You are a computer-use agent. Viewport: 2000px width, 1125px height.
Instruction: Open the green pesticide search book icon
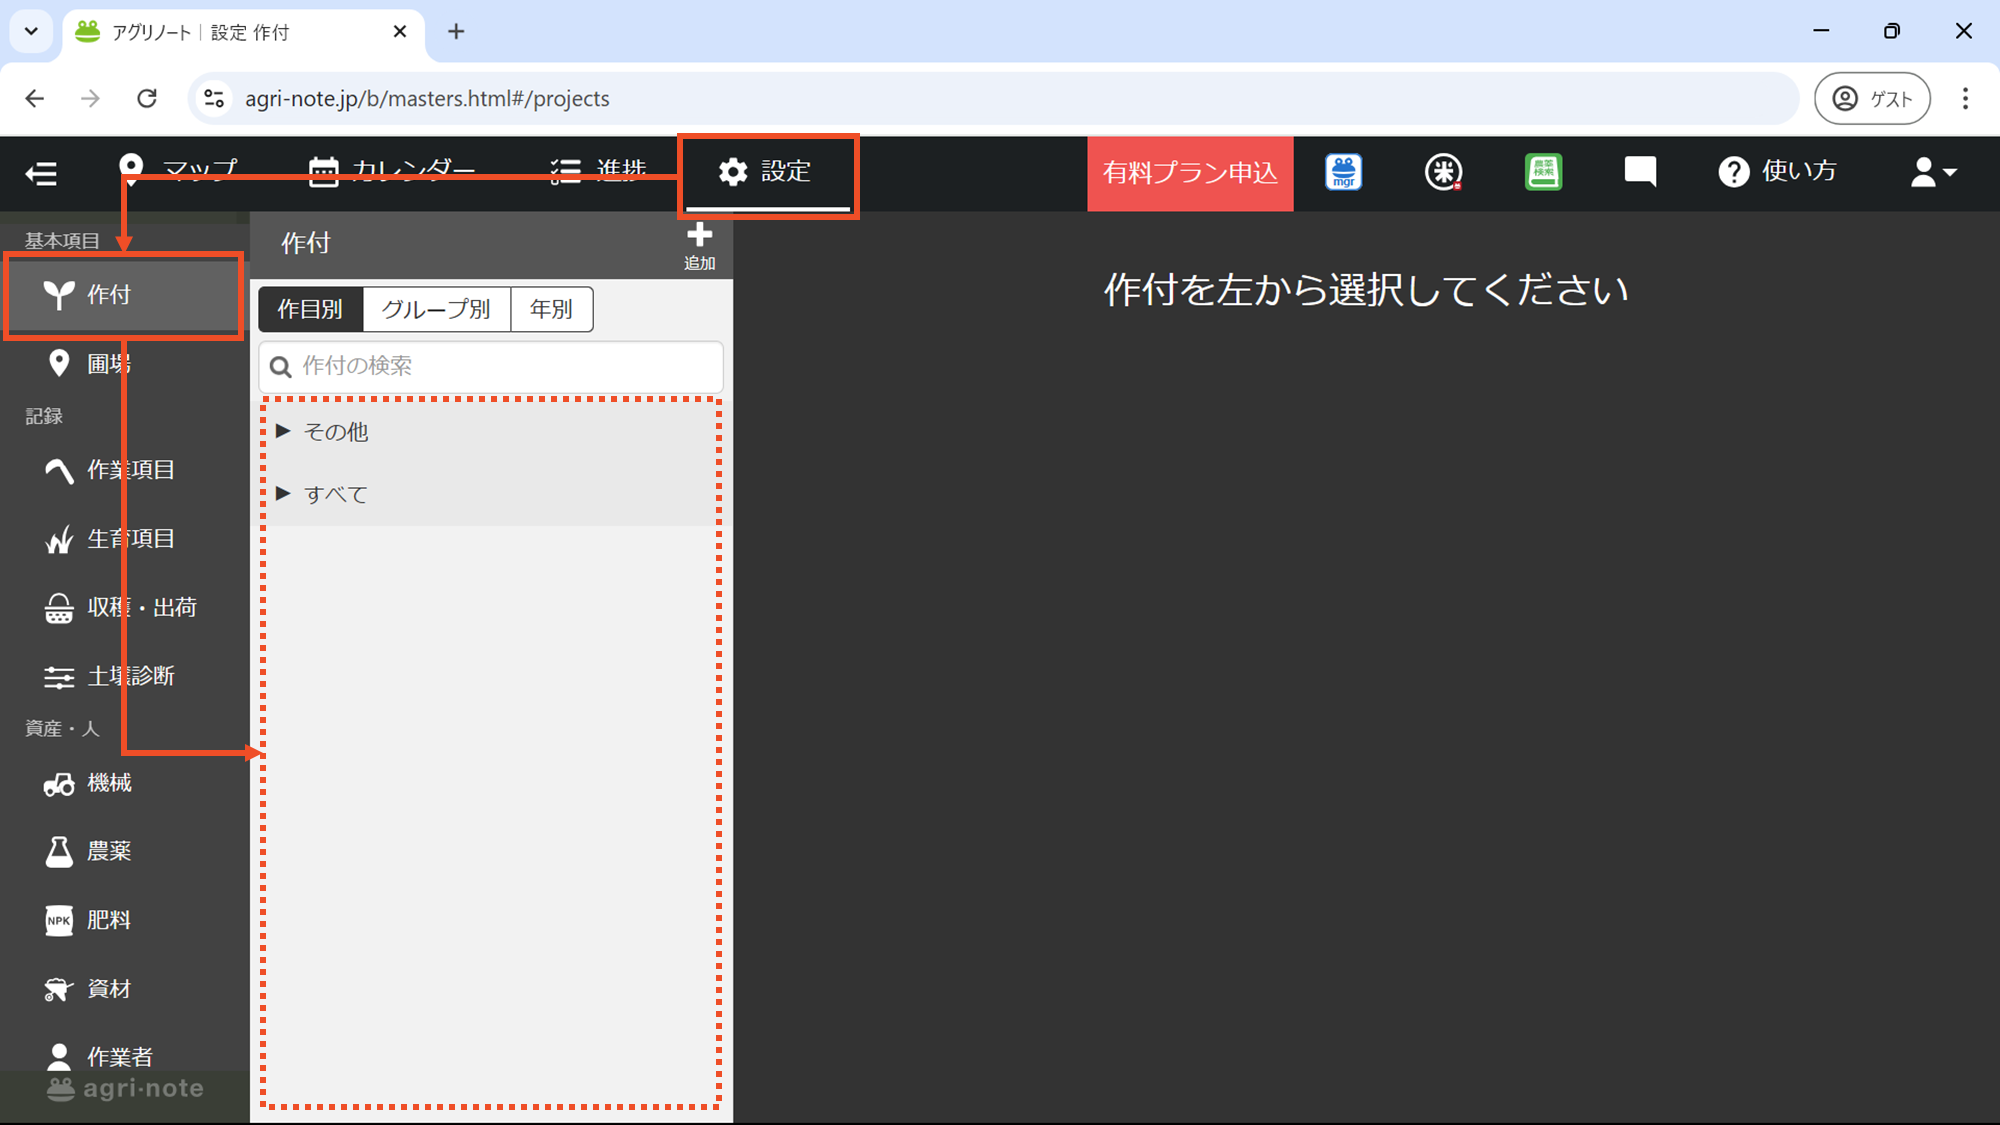[x=1543, y=172]
